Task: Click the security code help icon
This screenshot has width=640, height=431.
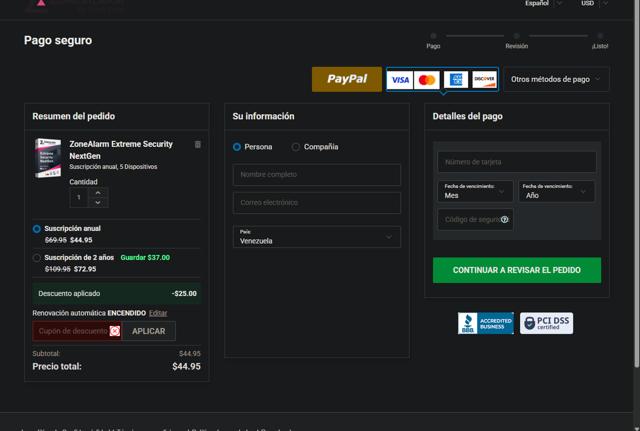Action: [504, 220]
